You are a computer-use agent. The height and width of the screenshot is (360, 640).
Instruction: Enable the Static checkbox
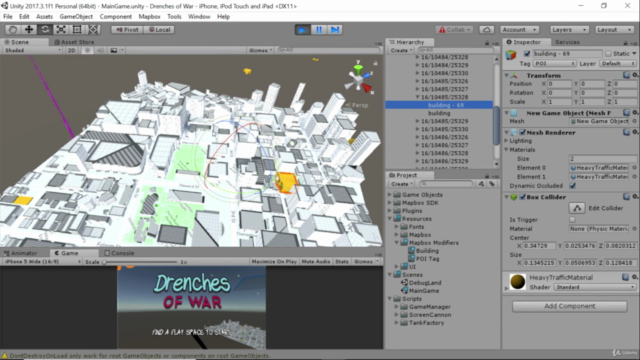tap(608, 54)
